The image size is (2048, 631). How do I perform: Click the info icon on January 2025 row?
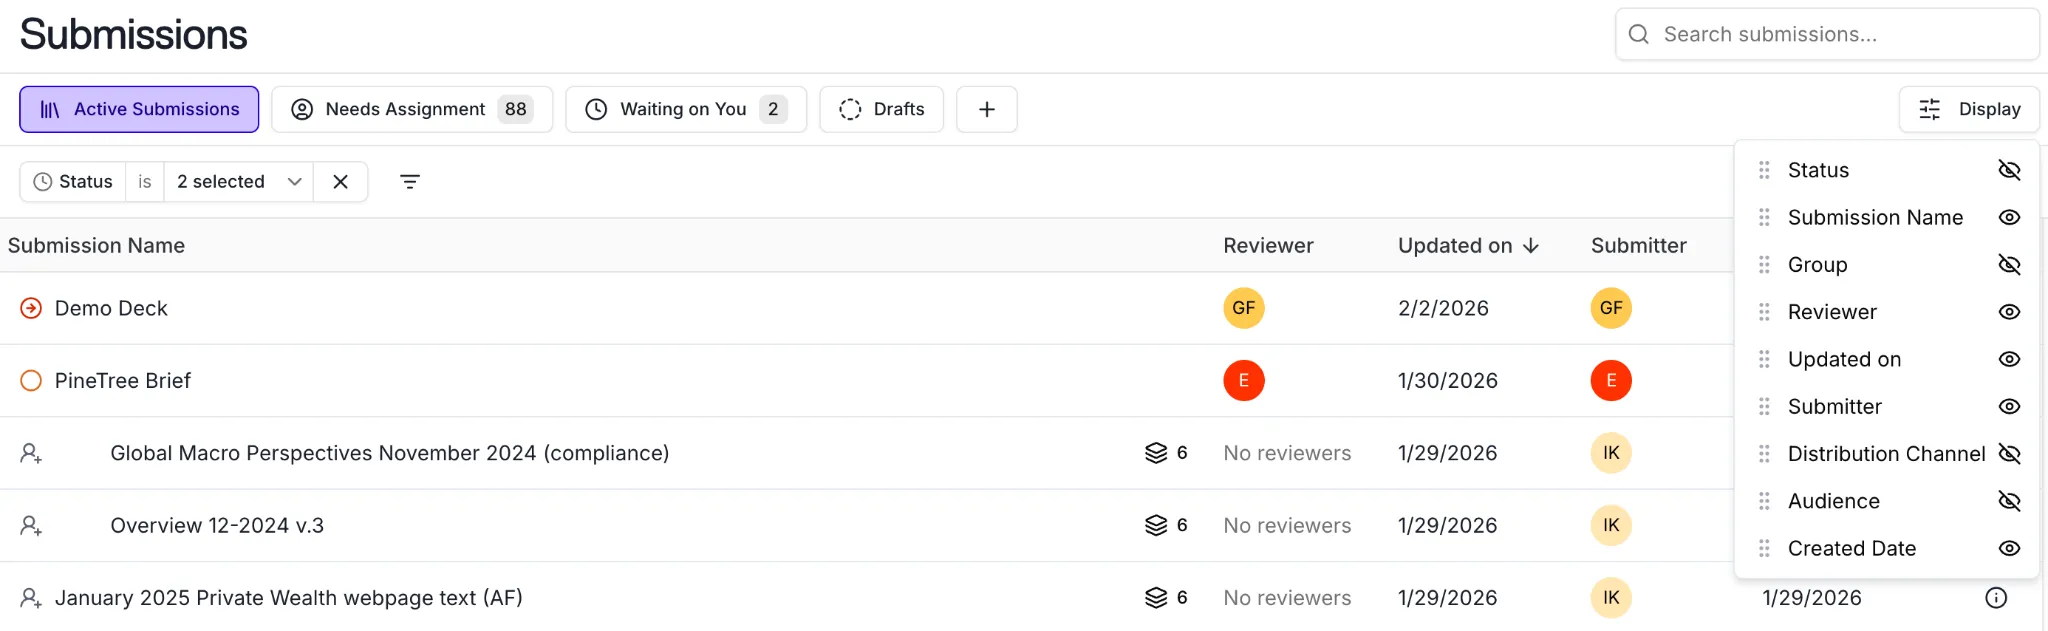click(x=1996, y=598)
